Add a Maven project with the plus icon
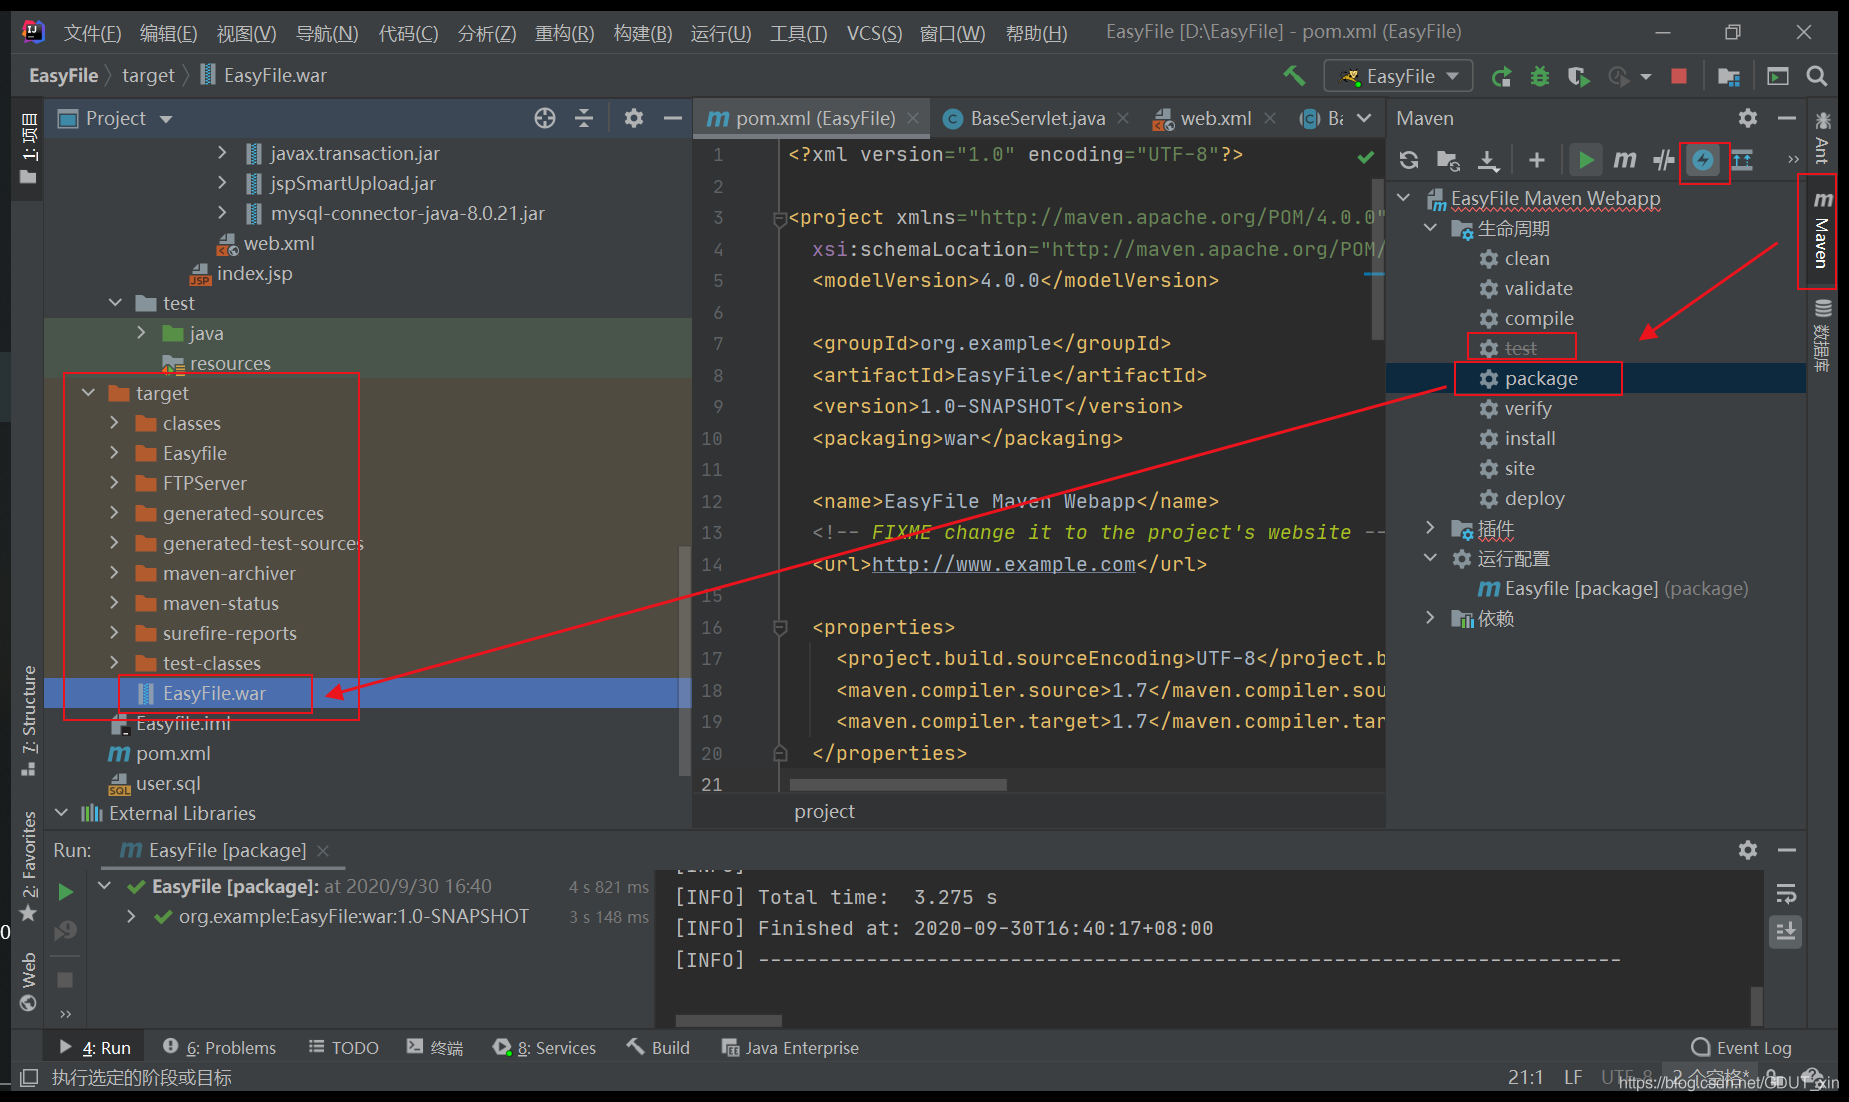This screenshot has height=1102, width=1849. [x=1537, y=160]
